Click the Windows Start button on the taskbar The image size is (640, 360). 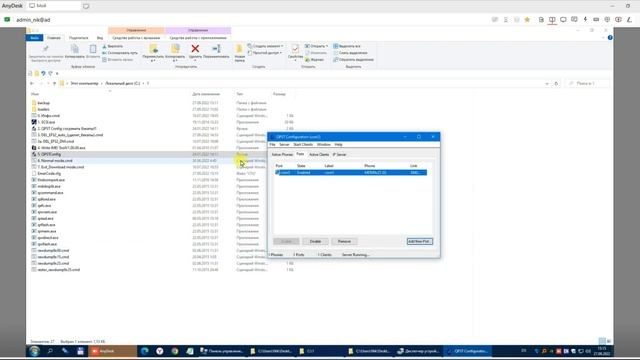[x=34, y=351]
